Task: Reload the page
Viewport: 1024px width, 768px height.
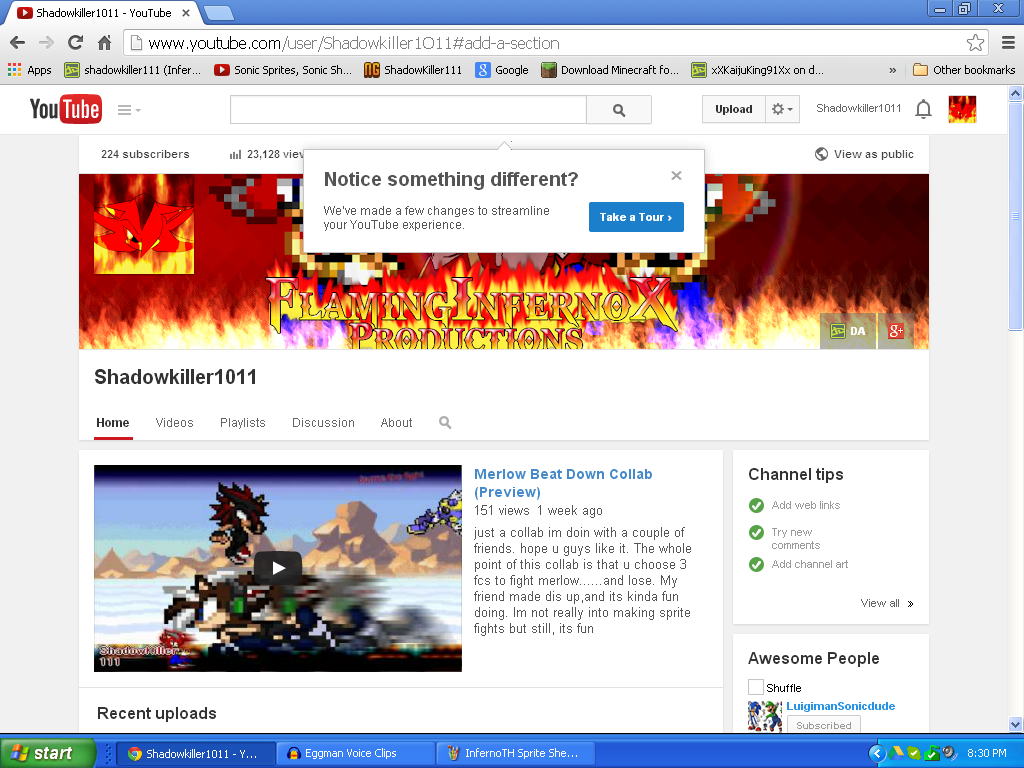Action: (75, 42)
